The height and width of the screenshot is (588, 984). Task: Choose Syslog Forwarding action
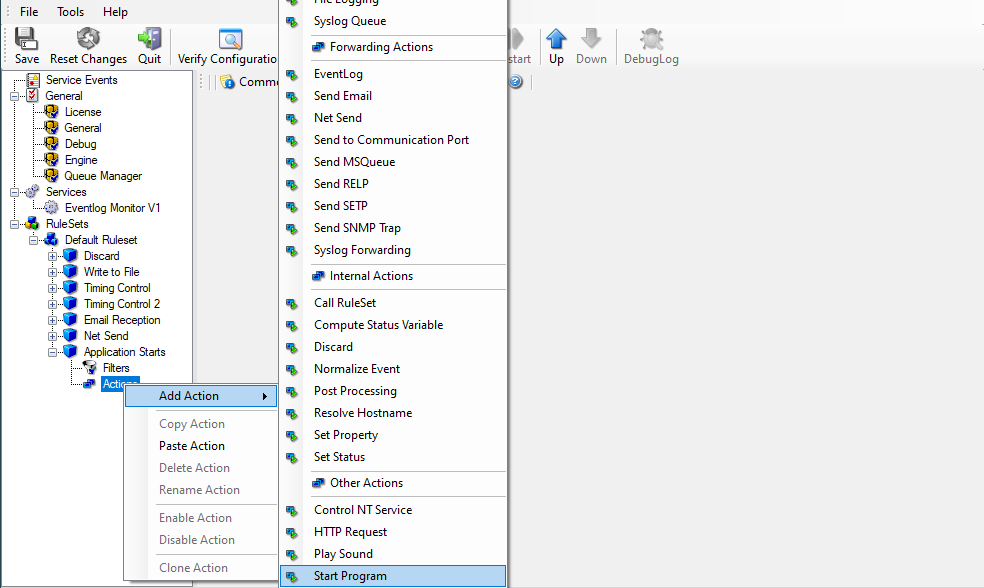pos(362,250)
